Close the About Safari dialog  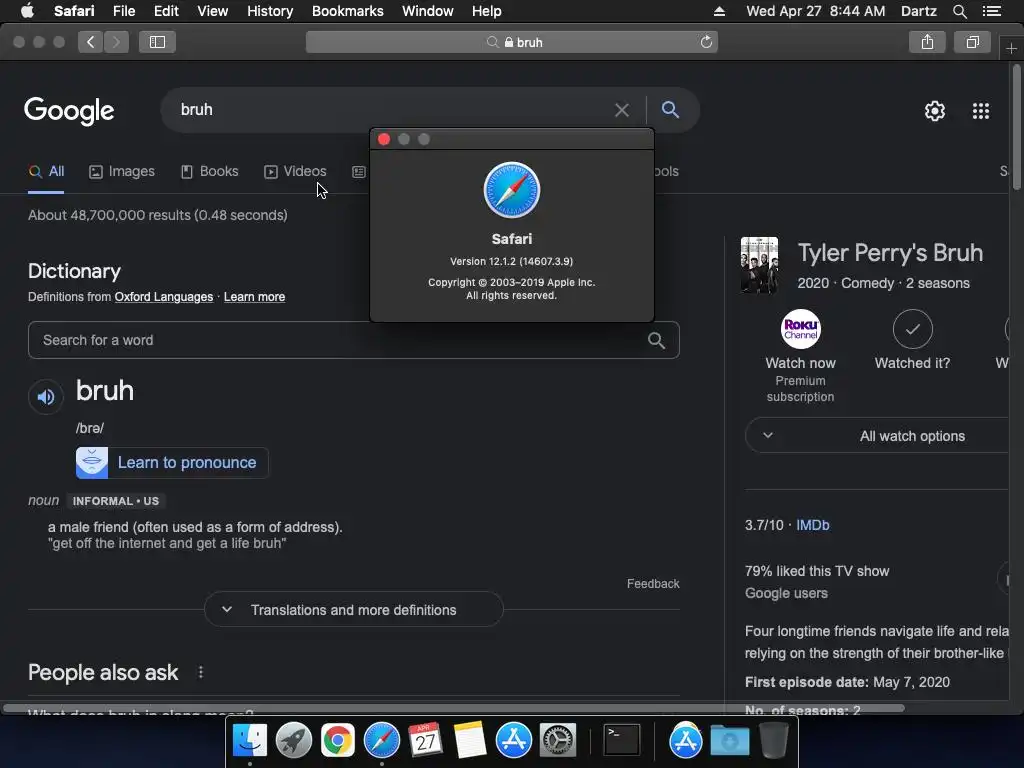click(384, 139)
